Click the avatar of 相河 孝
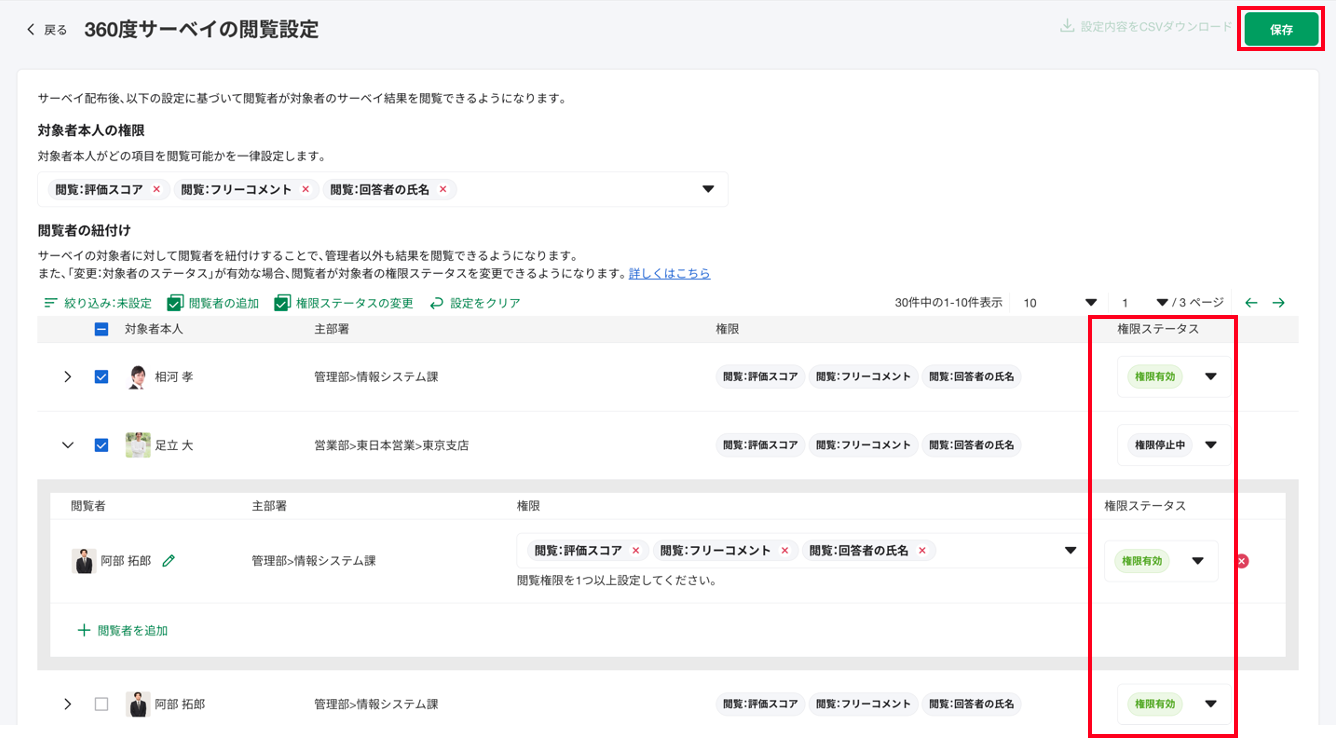The height and width of the screenshot is (741, 1336). point(138,377)
